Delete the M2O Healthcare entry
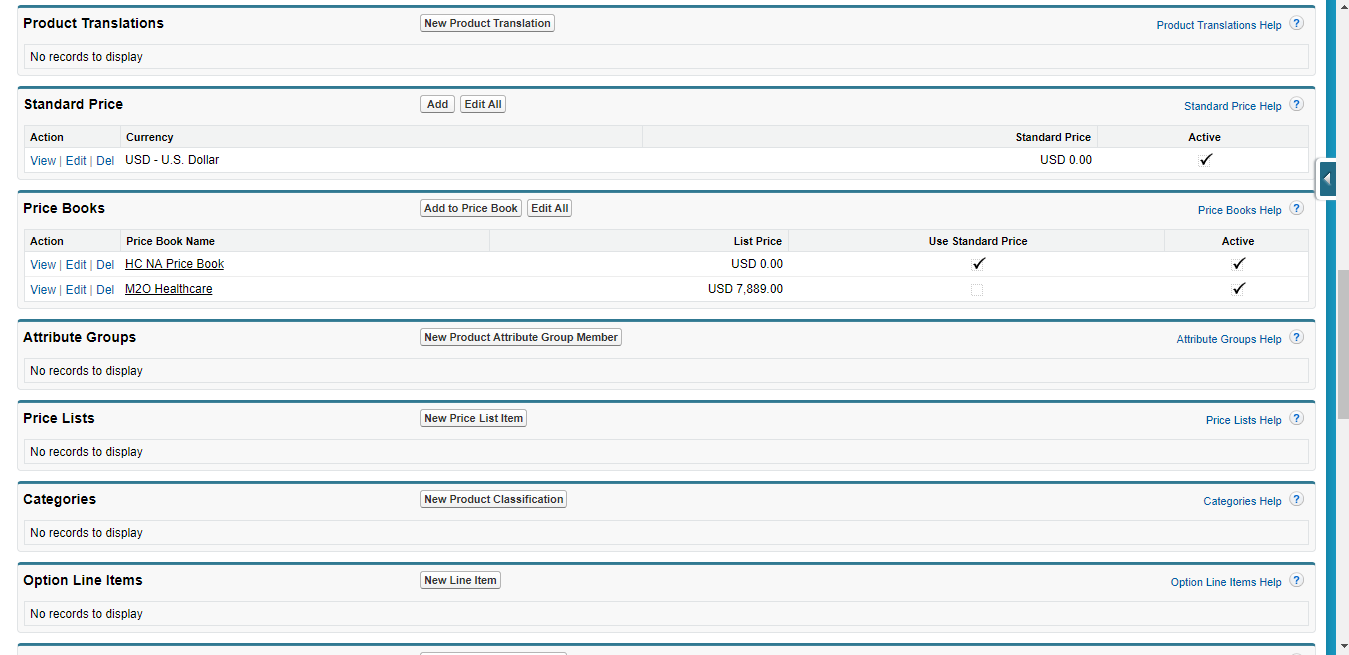This screenshot has height=655, width=1349. point(105,290)
